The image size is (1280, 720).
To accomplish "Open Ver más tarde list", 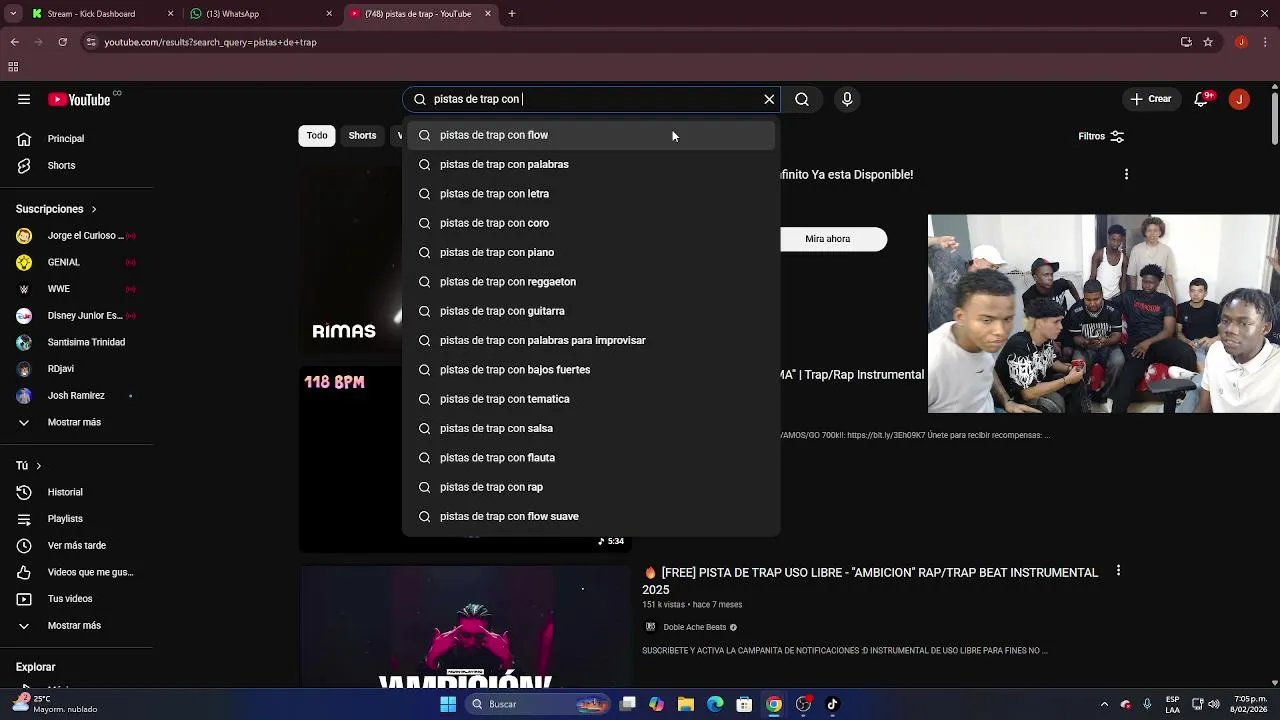I will pyautogui.click(x=77, y=546).
